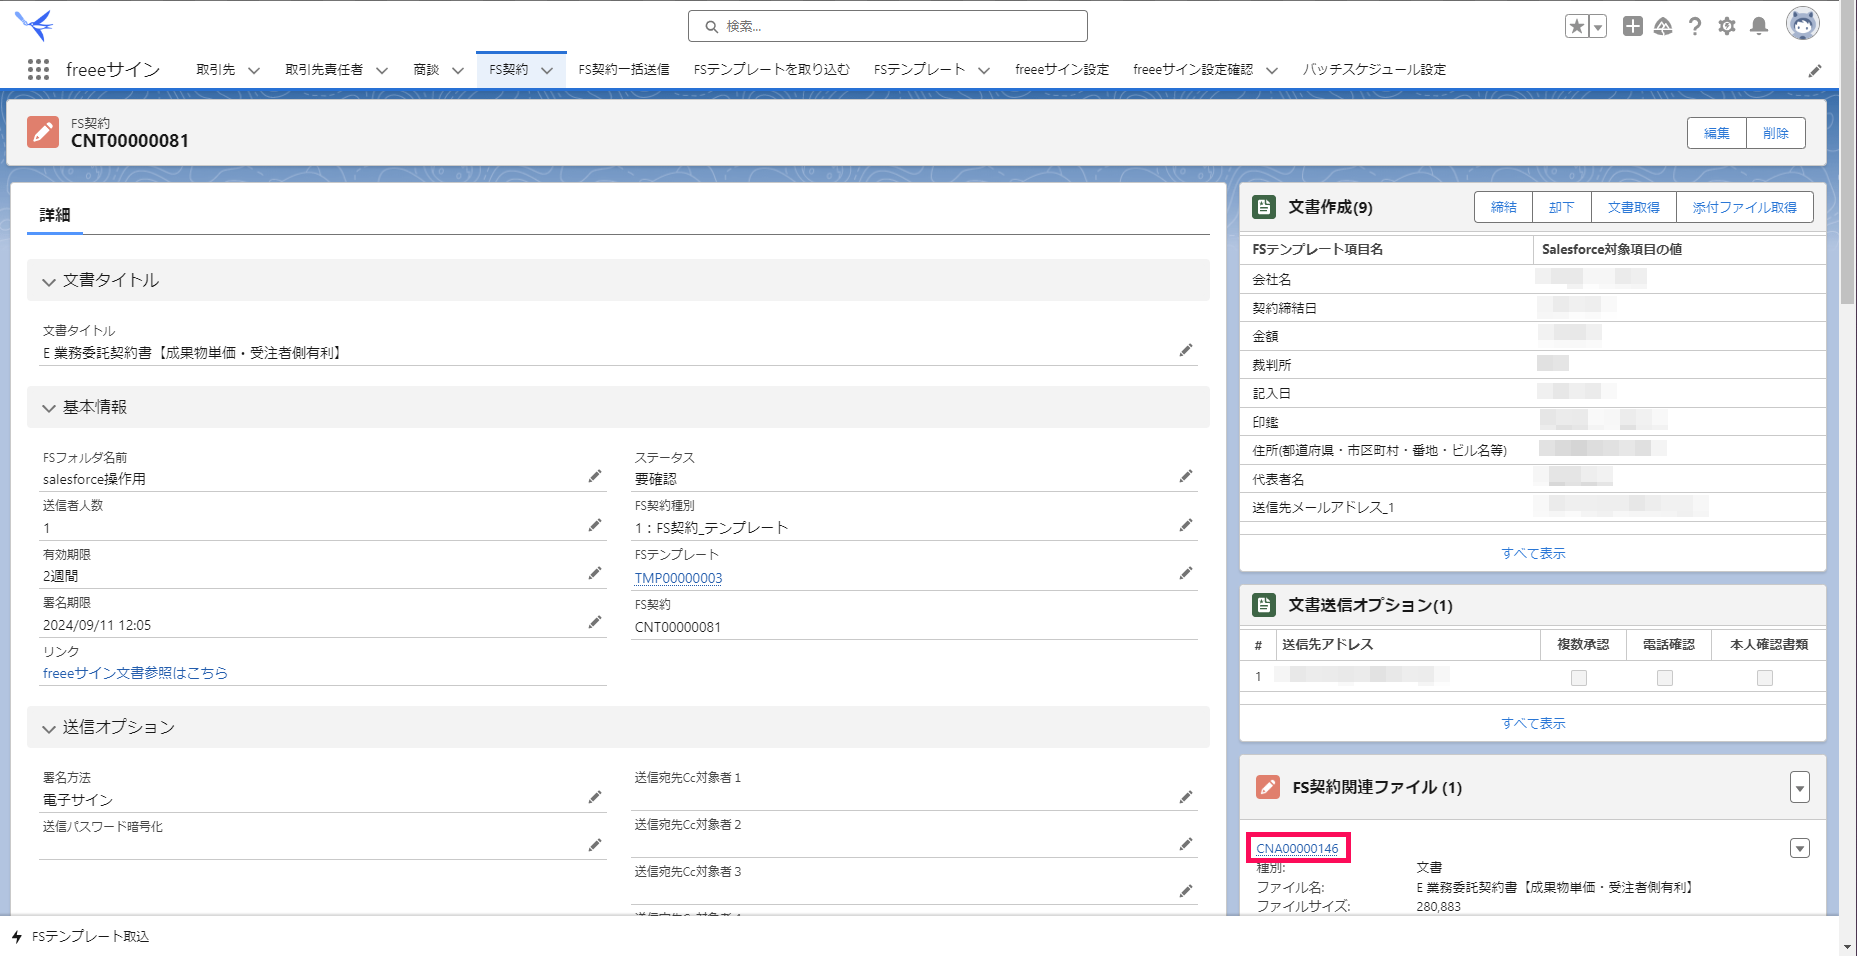Open the FSテンプレート tab dropdown chevron
1857x956 pixels.
(x=984, y=71)
